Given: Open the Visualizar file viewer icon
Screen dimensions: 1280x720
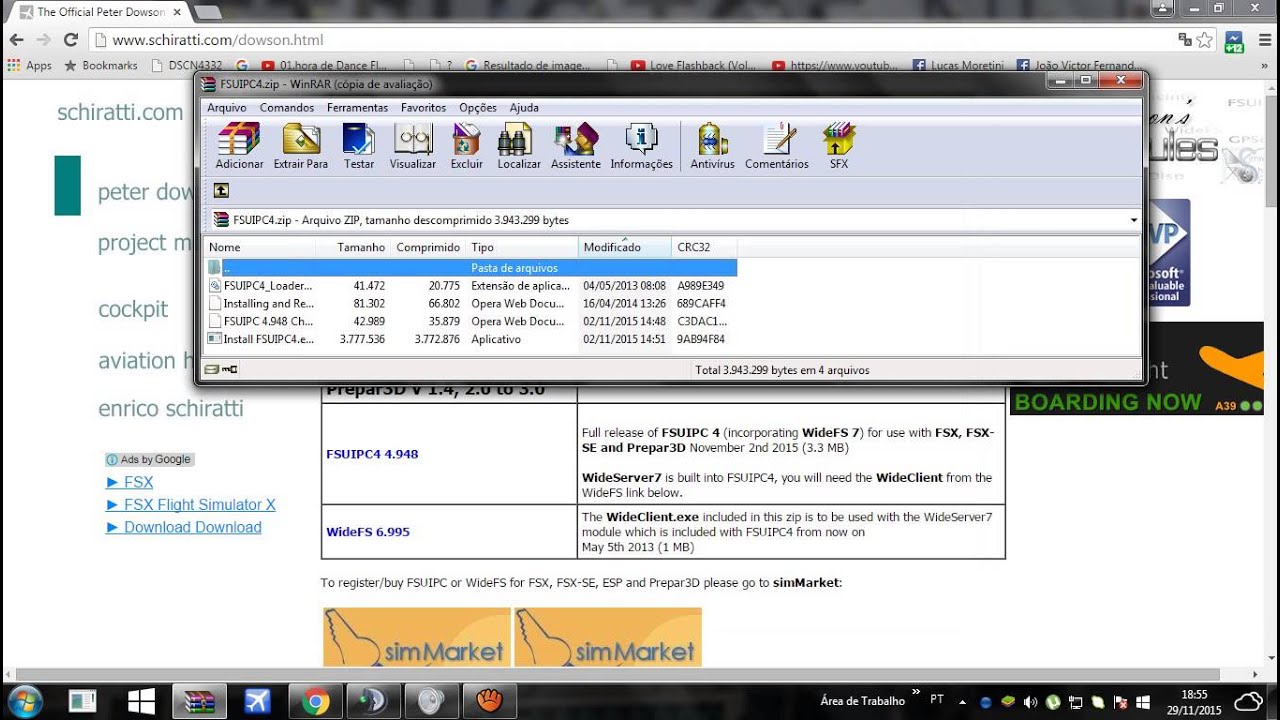Looking at the screenshot, I should tap(413, 146).
